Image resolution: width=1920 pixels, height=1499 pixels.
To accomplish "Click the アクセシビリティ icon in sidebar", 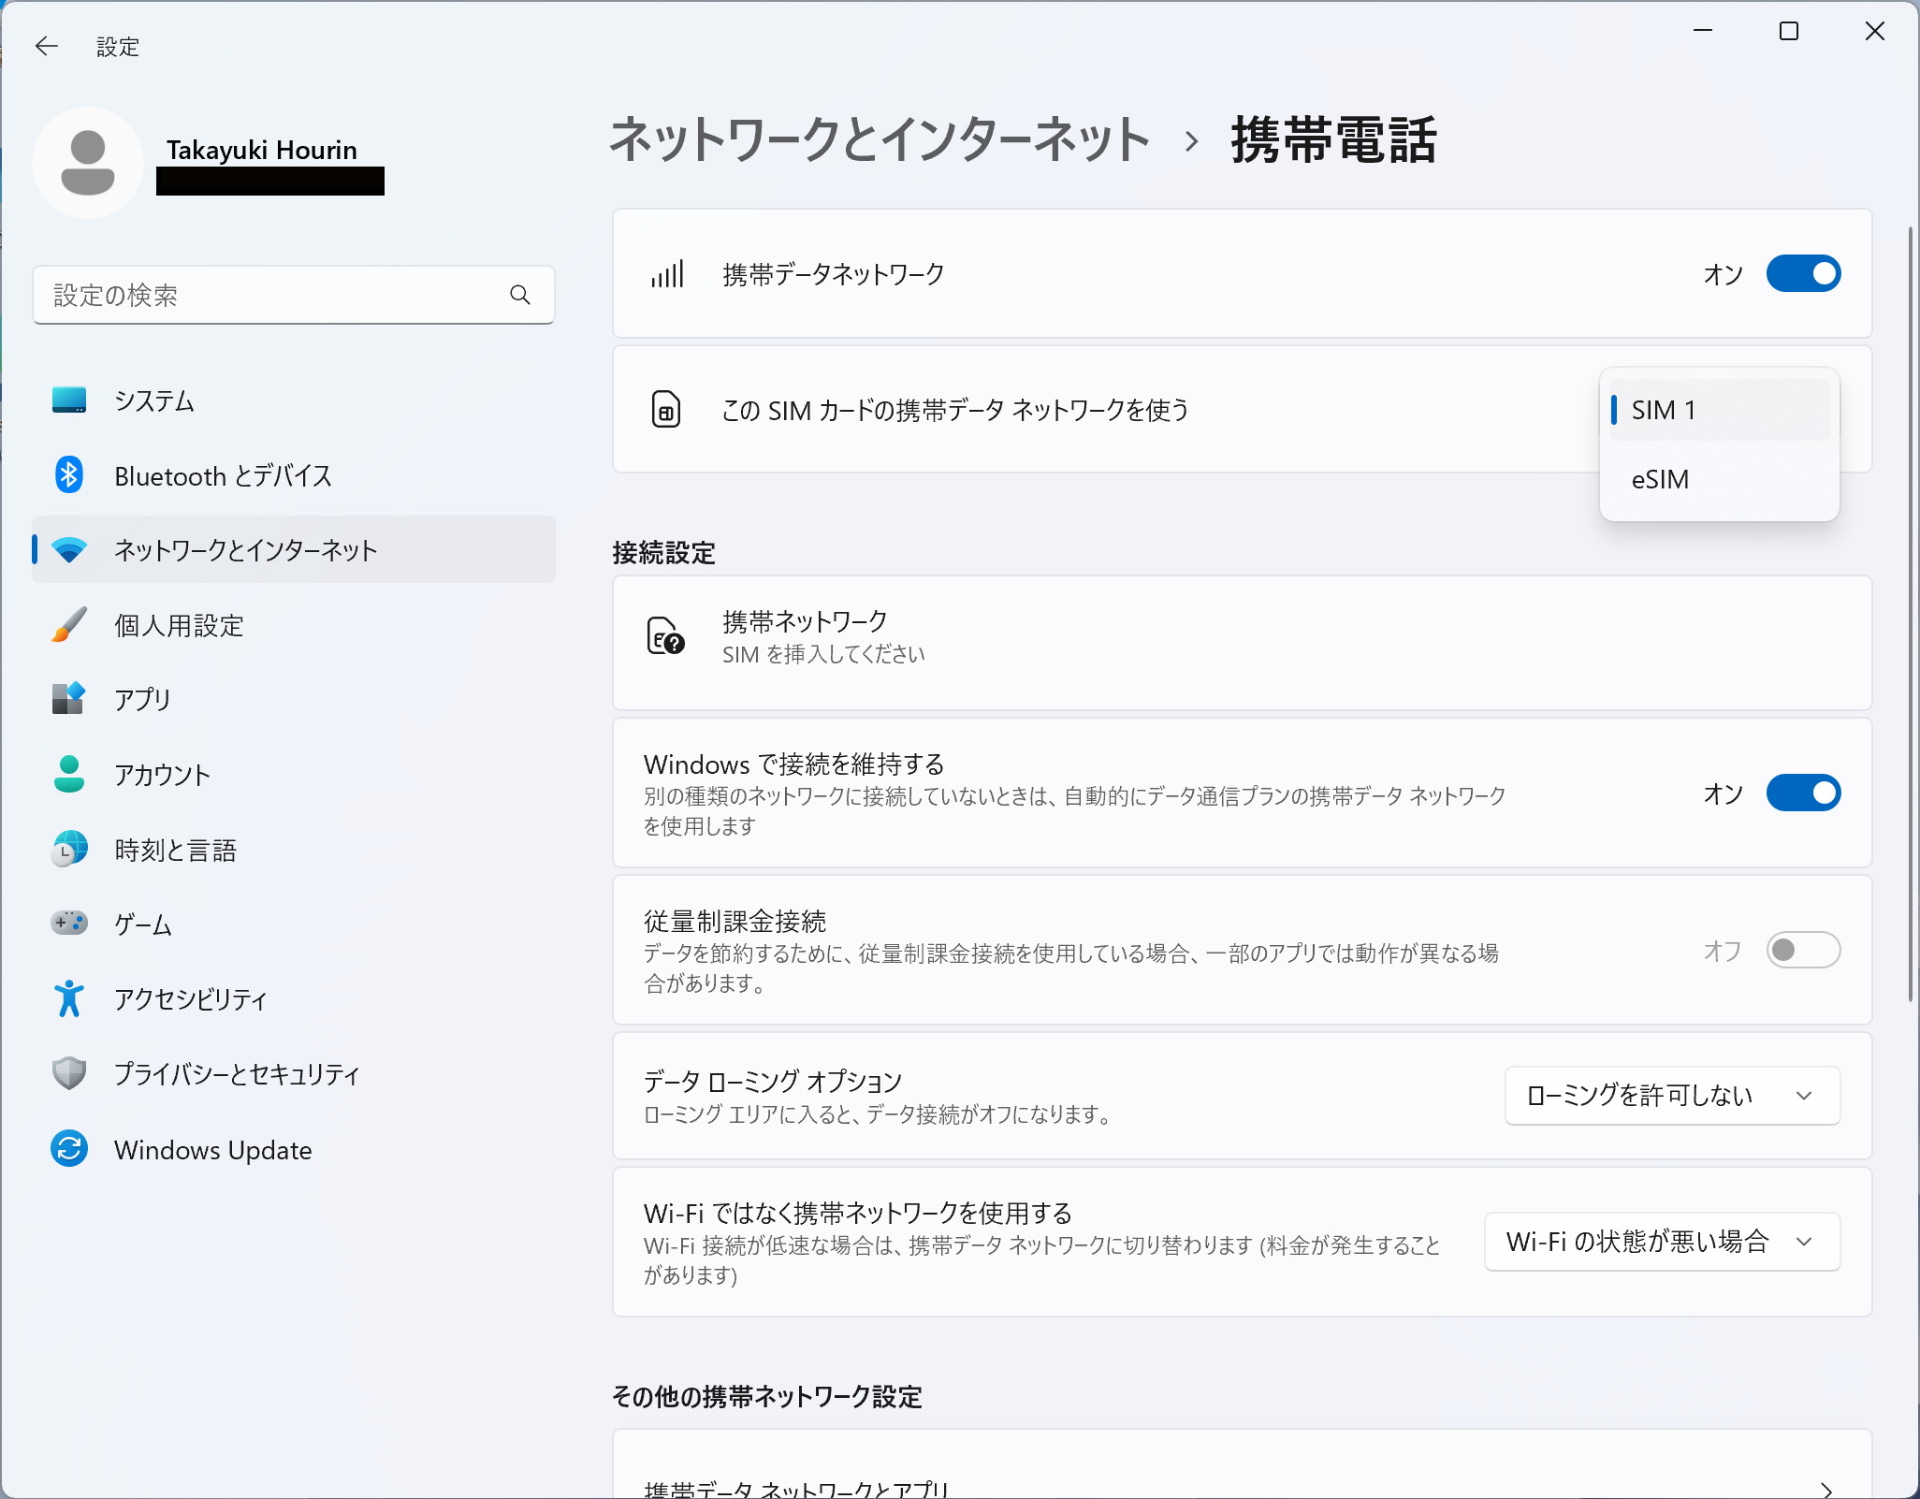I will 68,998.
